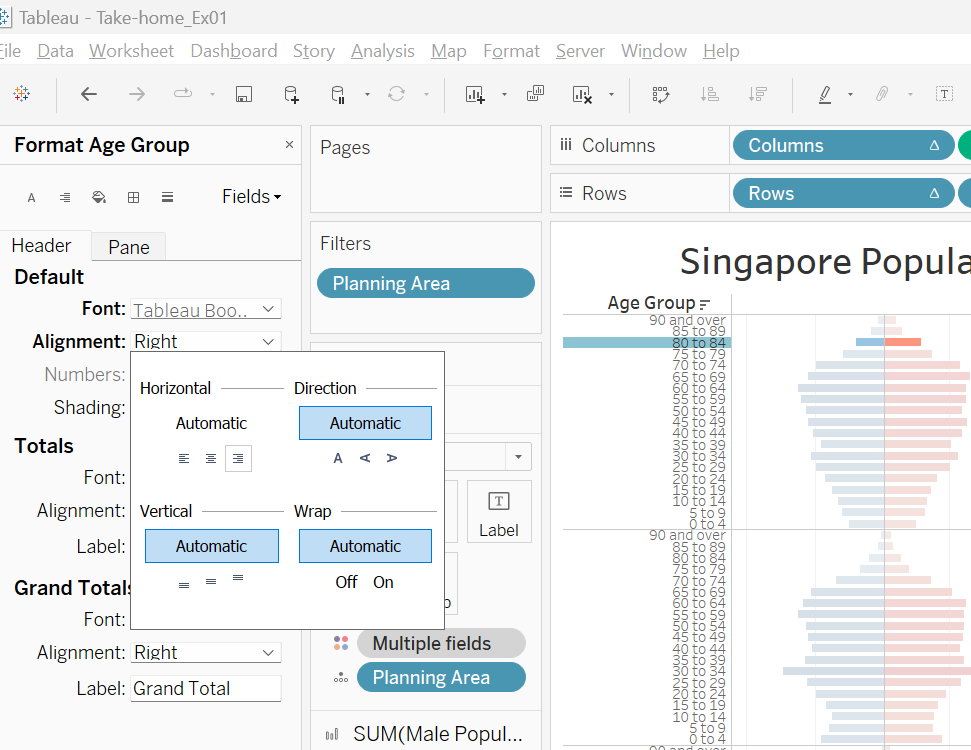Image resolution: width=971 pixels, height=750 pixels.
Task: Click the Swap Rows and Columns icon
Action: 660,94
